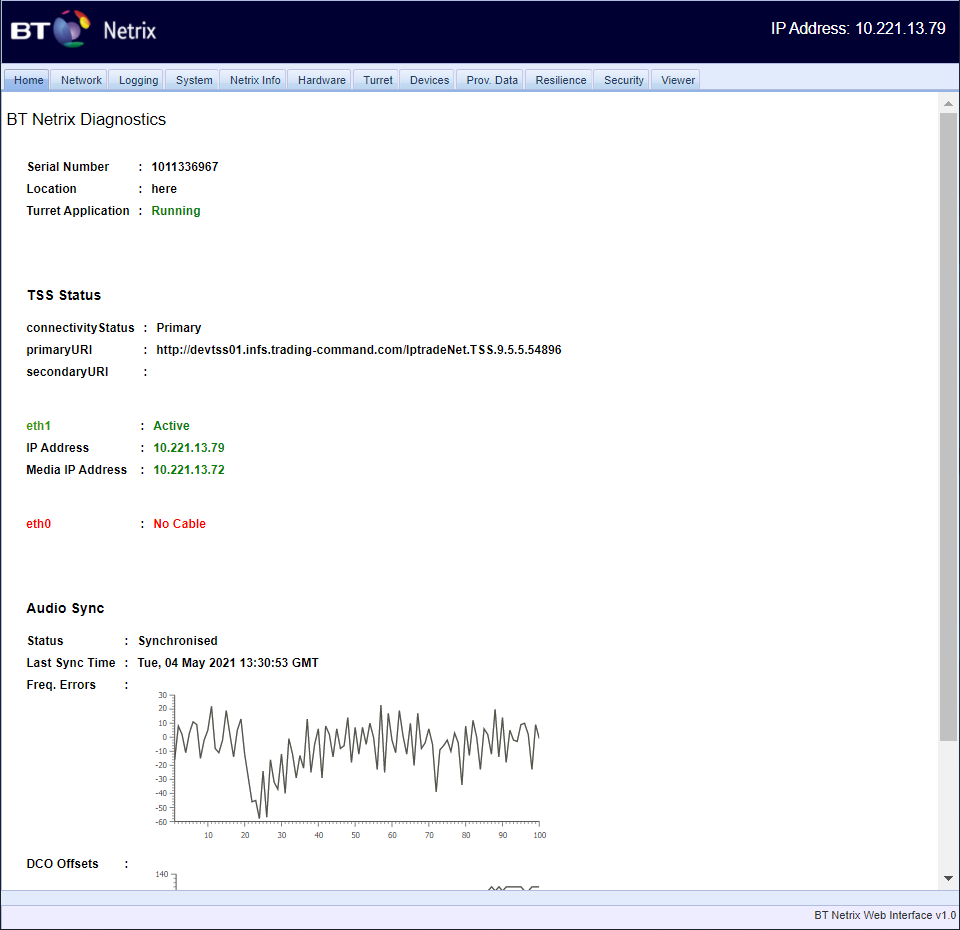This screenshot has width=960, height=930.
Task: Click the Freq. Errors line chart
Action: (x=350, y=765)
